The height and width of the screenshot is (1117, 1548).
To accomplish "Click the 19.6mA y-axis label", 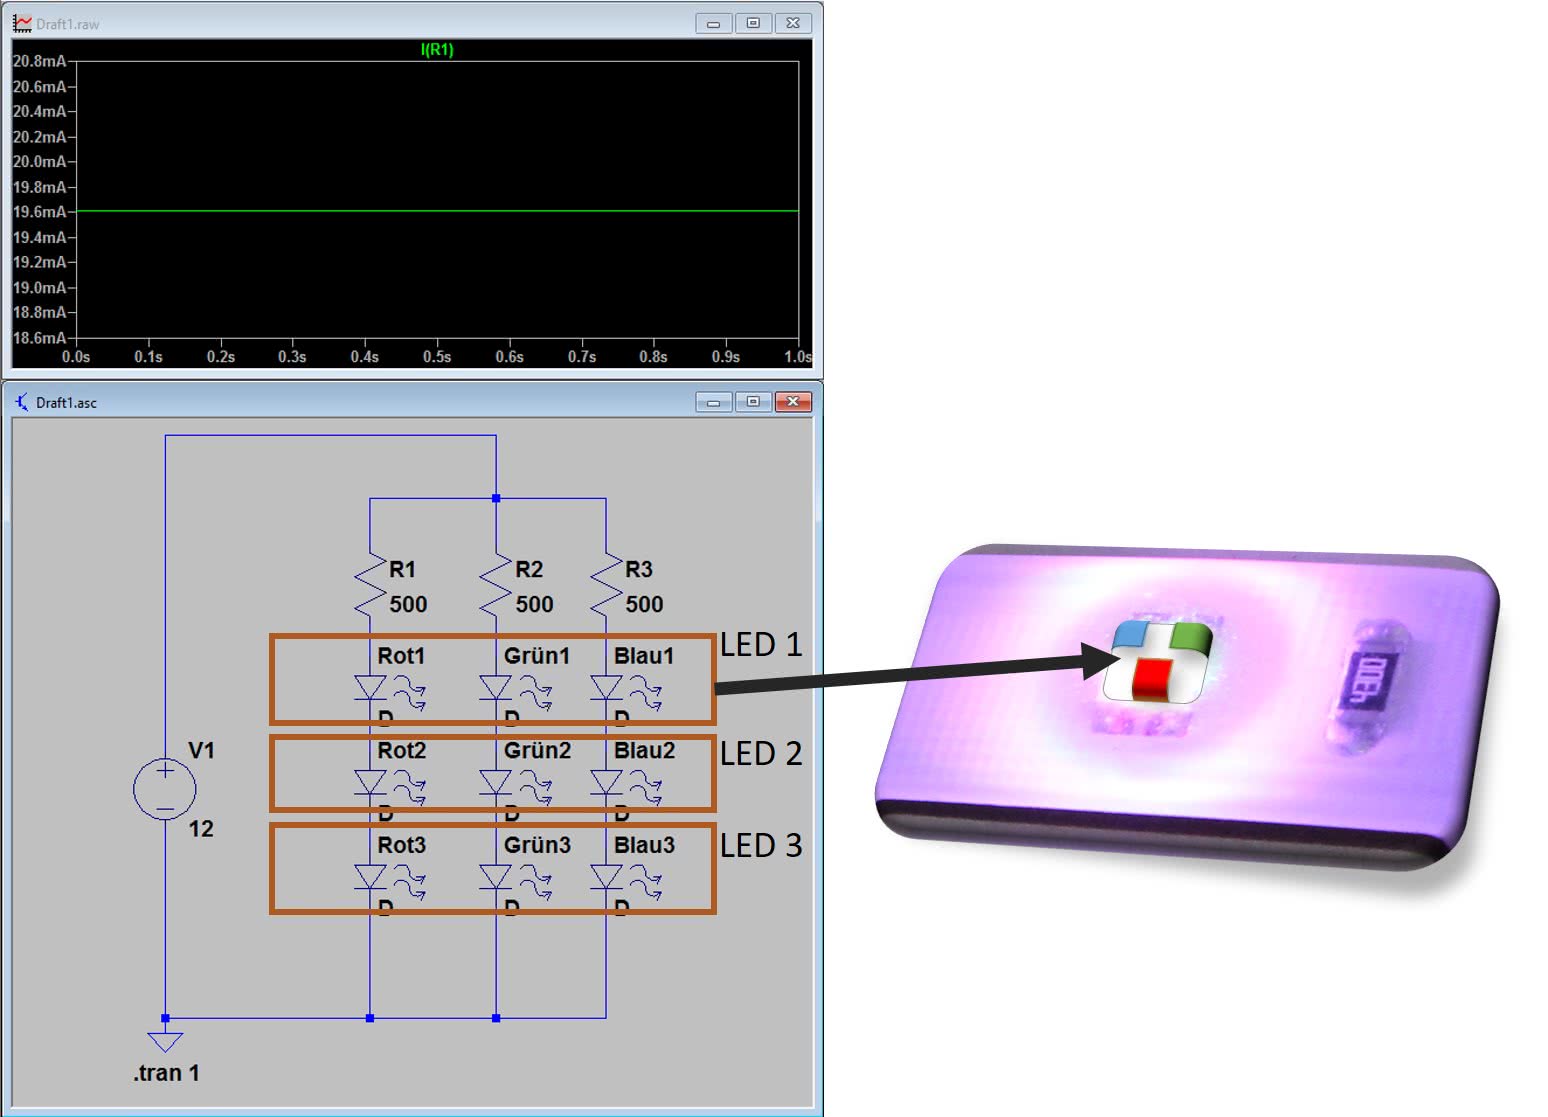I will tap(39, 212).
